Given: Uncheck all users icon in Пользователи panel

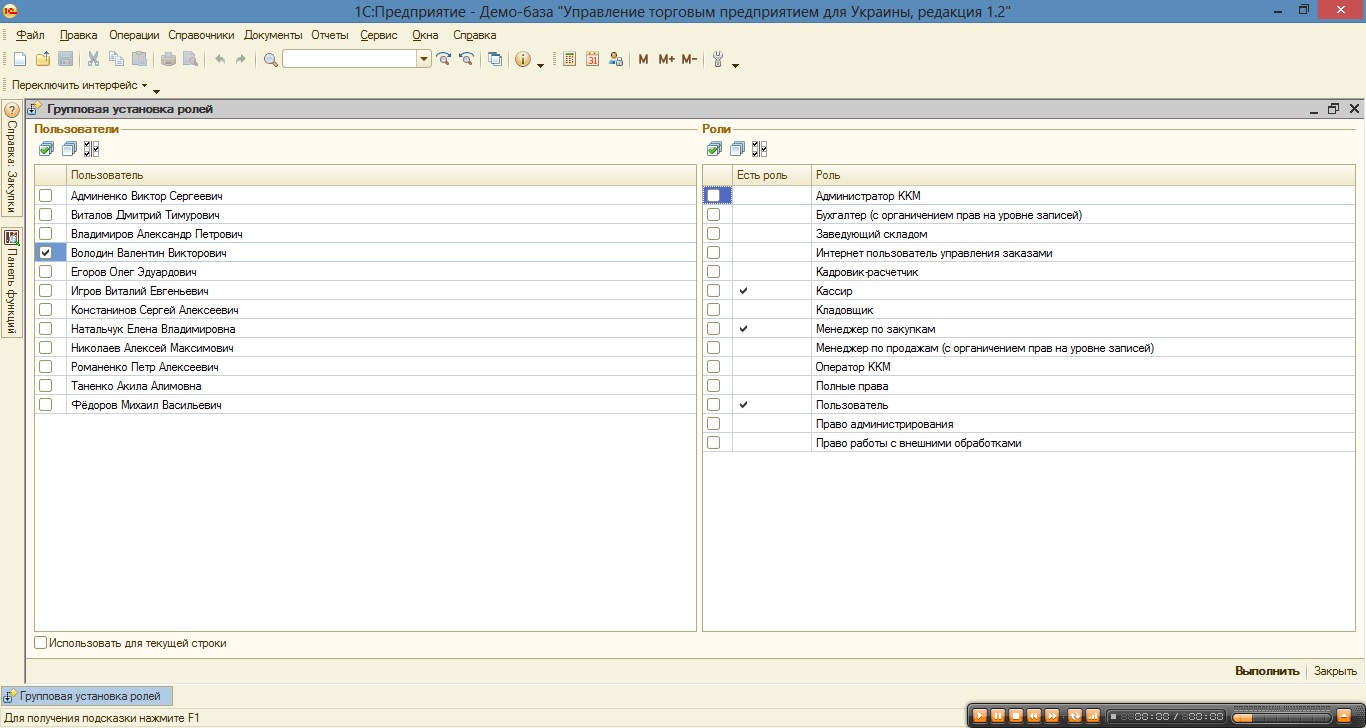Looking at the screenshot, I should click(x=69, y=149).
